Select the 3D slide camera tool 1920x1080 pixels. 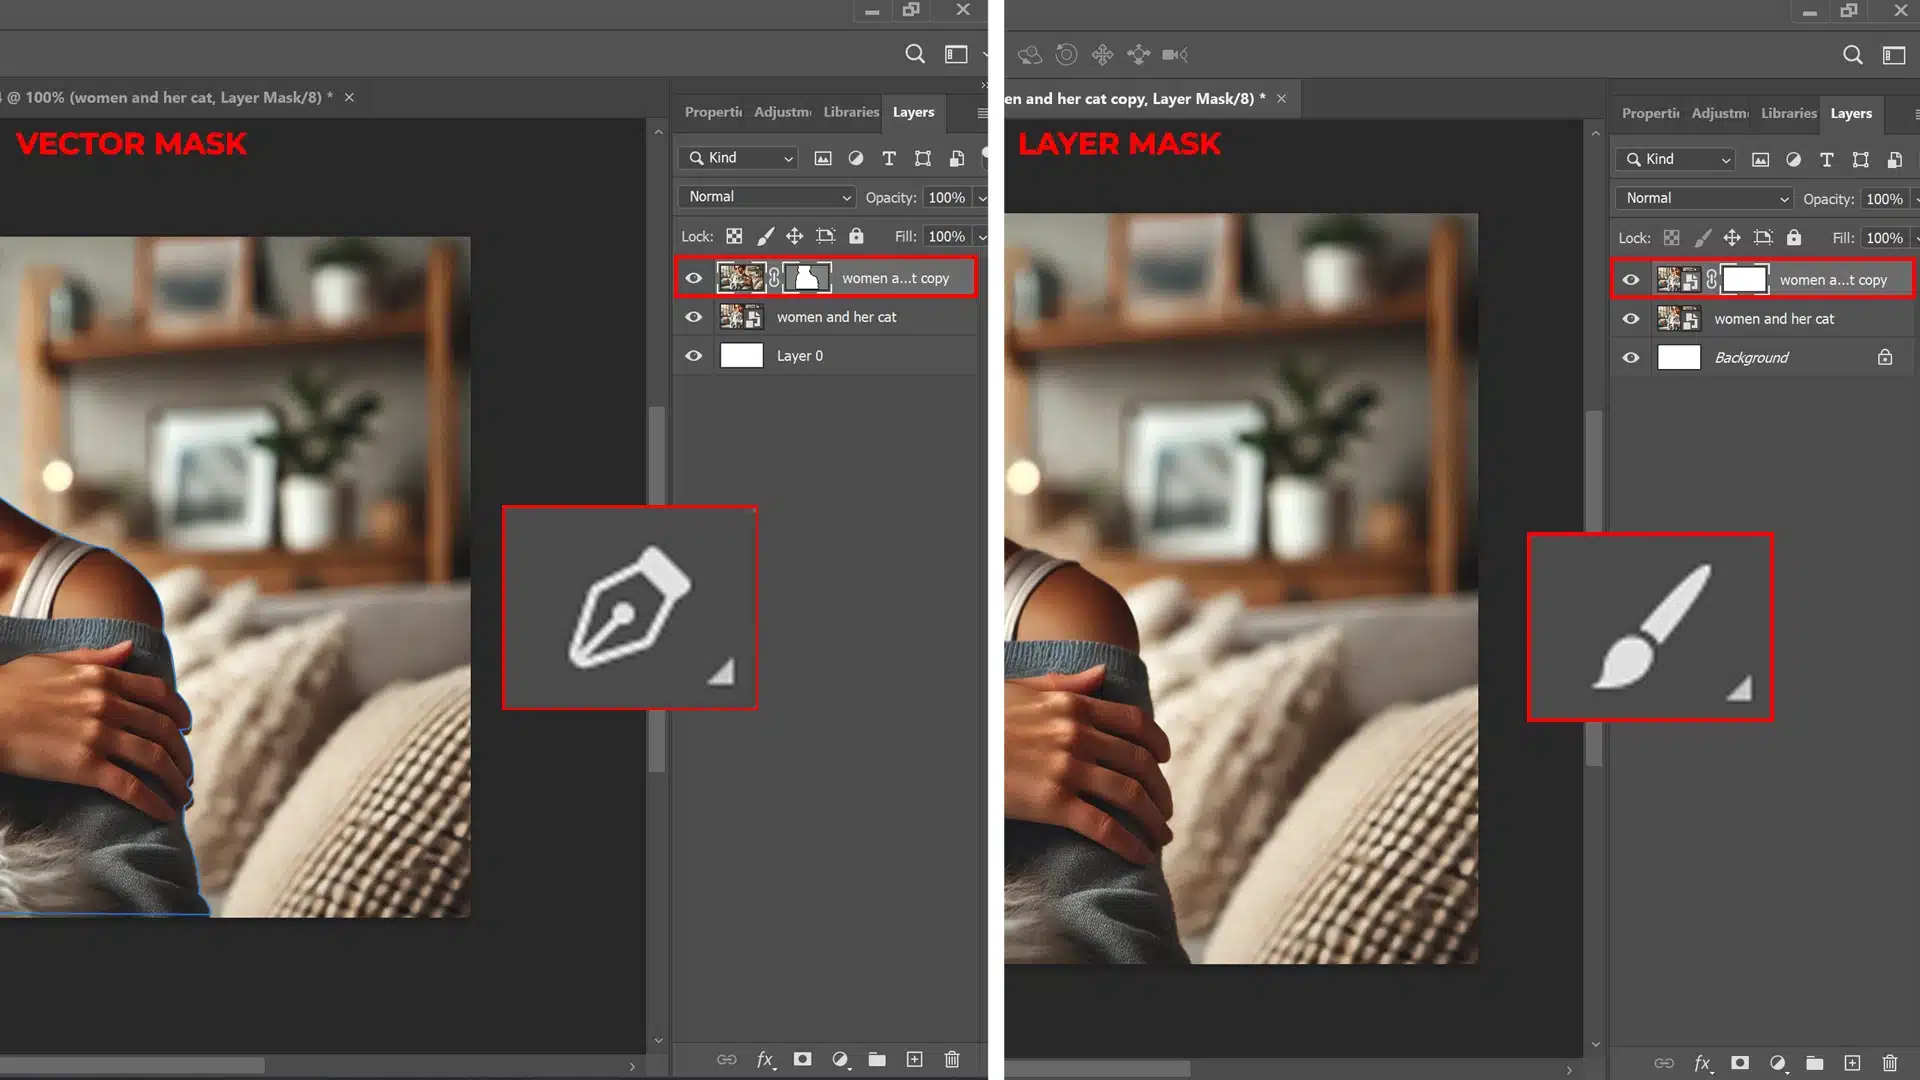coord(1138,55)
